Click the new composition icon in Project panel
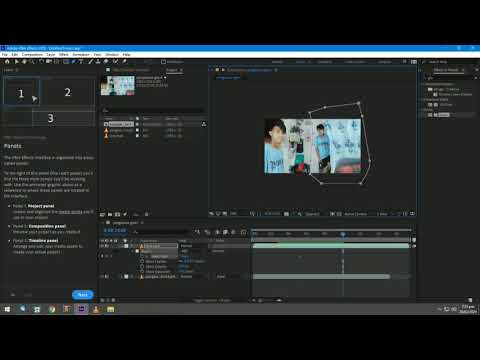 point(117,214)
